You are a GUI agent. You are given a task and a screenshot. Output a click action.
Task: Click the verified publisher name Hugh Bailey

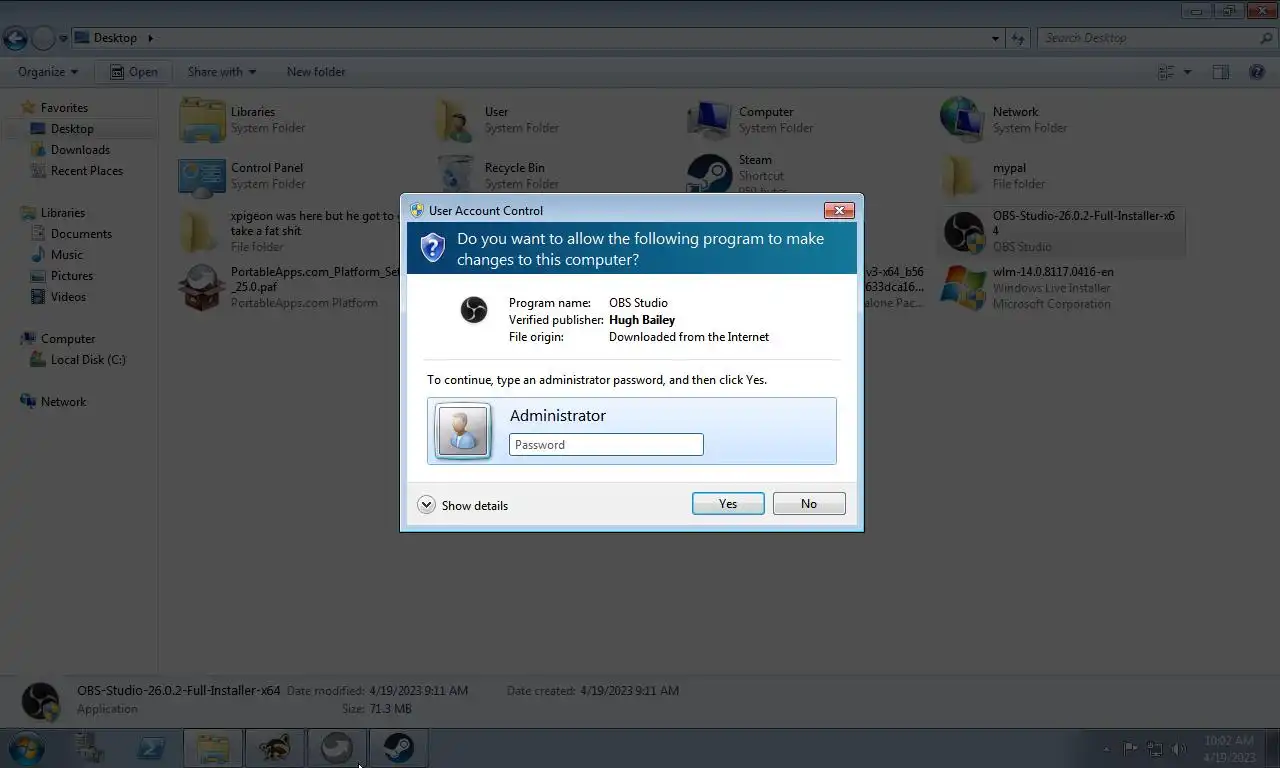coord(642,320)
